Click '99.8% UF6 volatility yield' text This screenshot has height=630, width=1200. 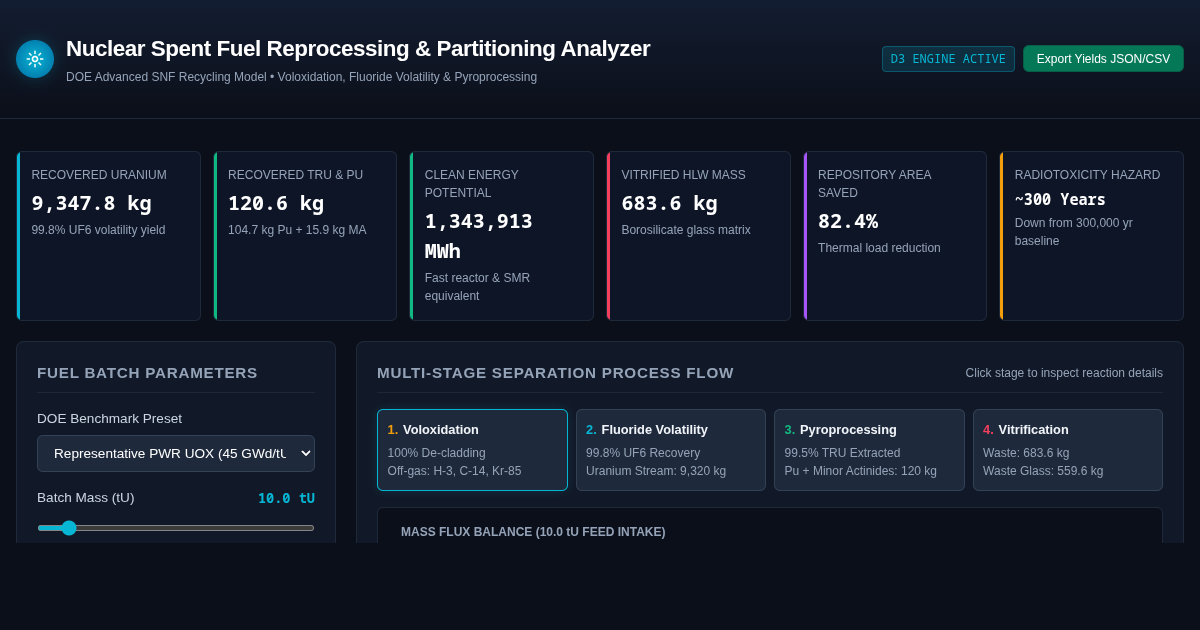(98, 230)
